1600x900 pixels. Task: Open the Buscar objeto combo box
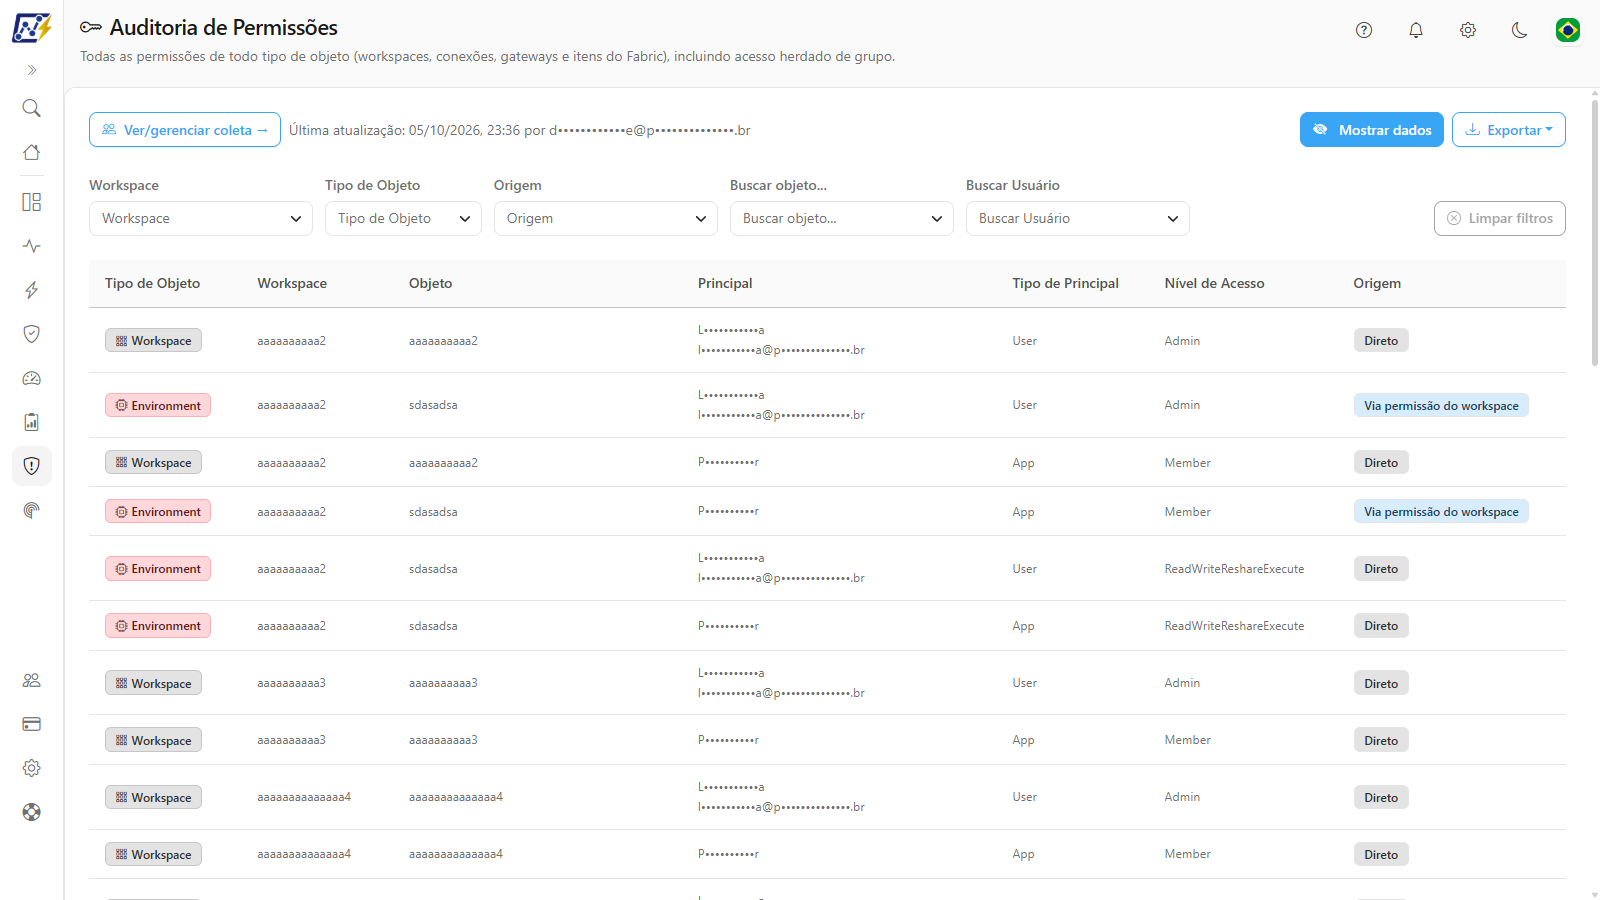point(842,219)
